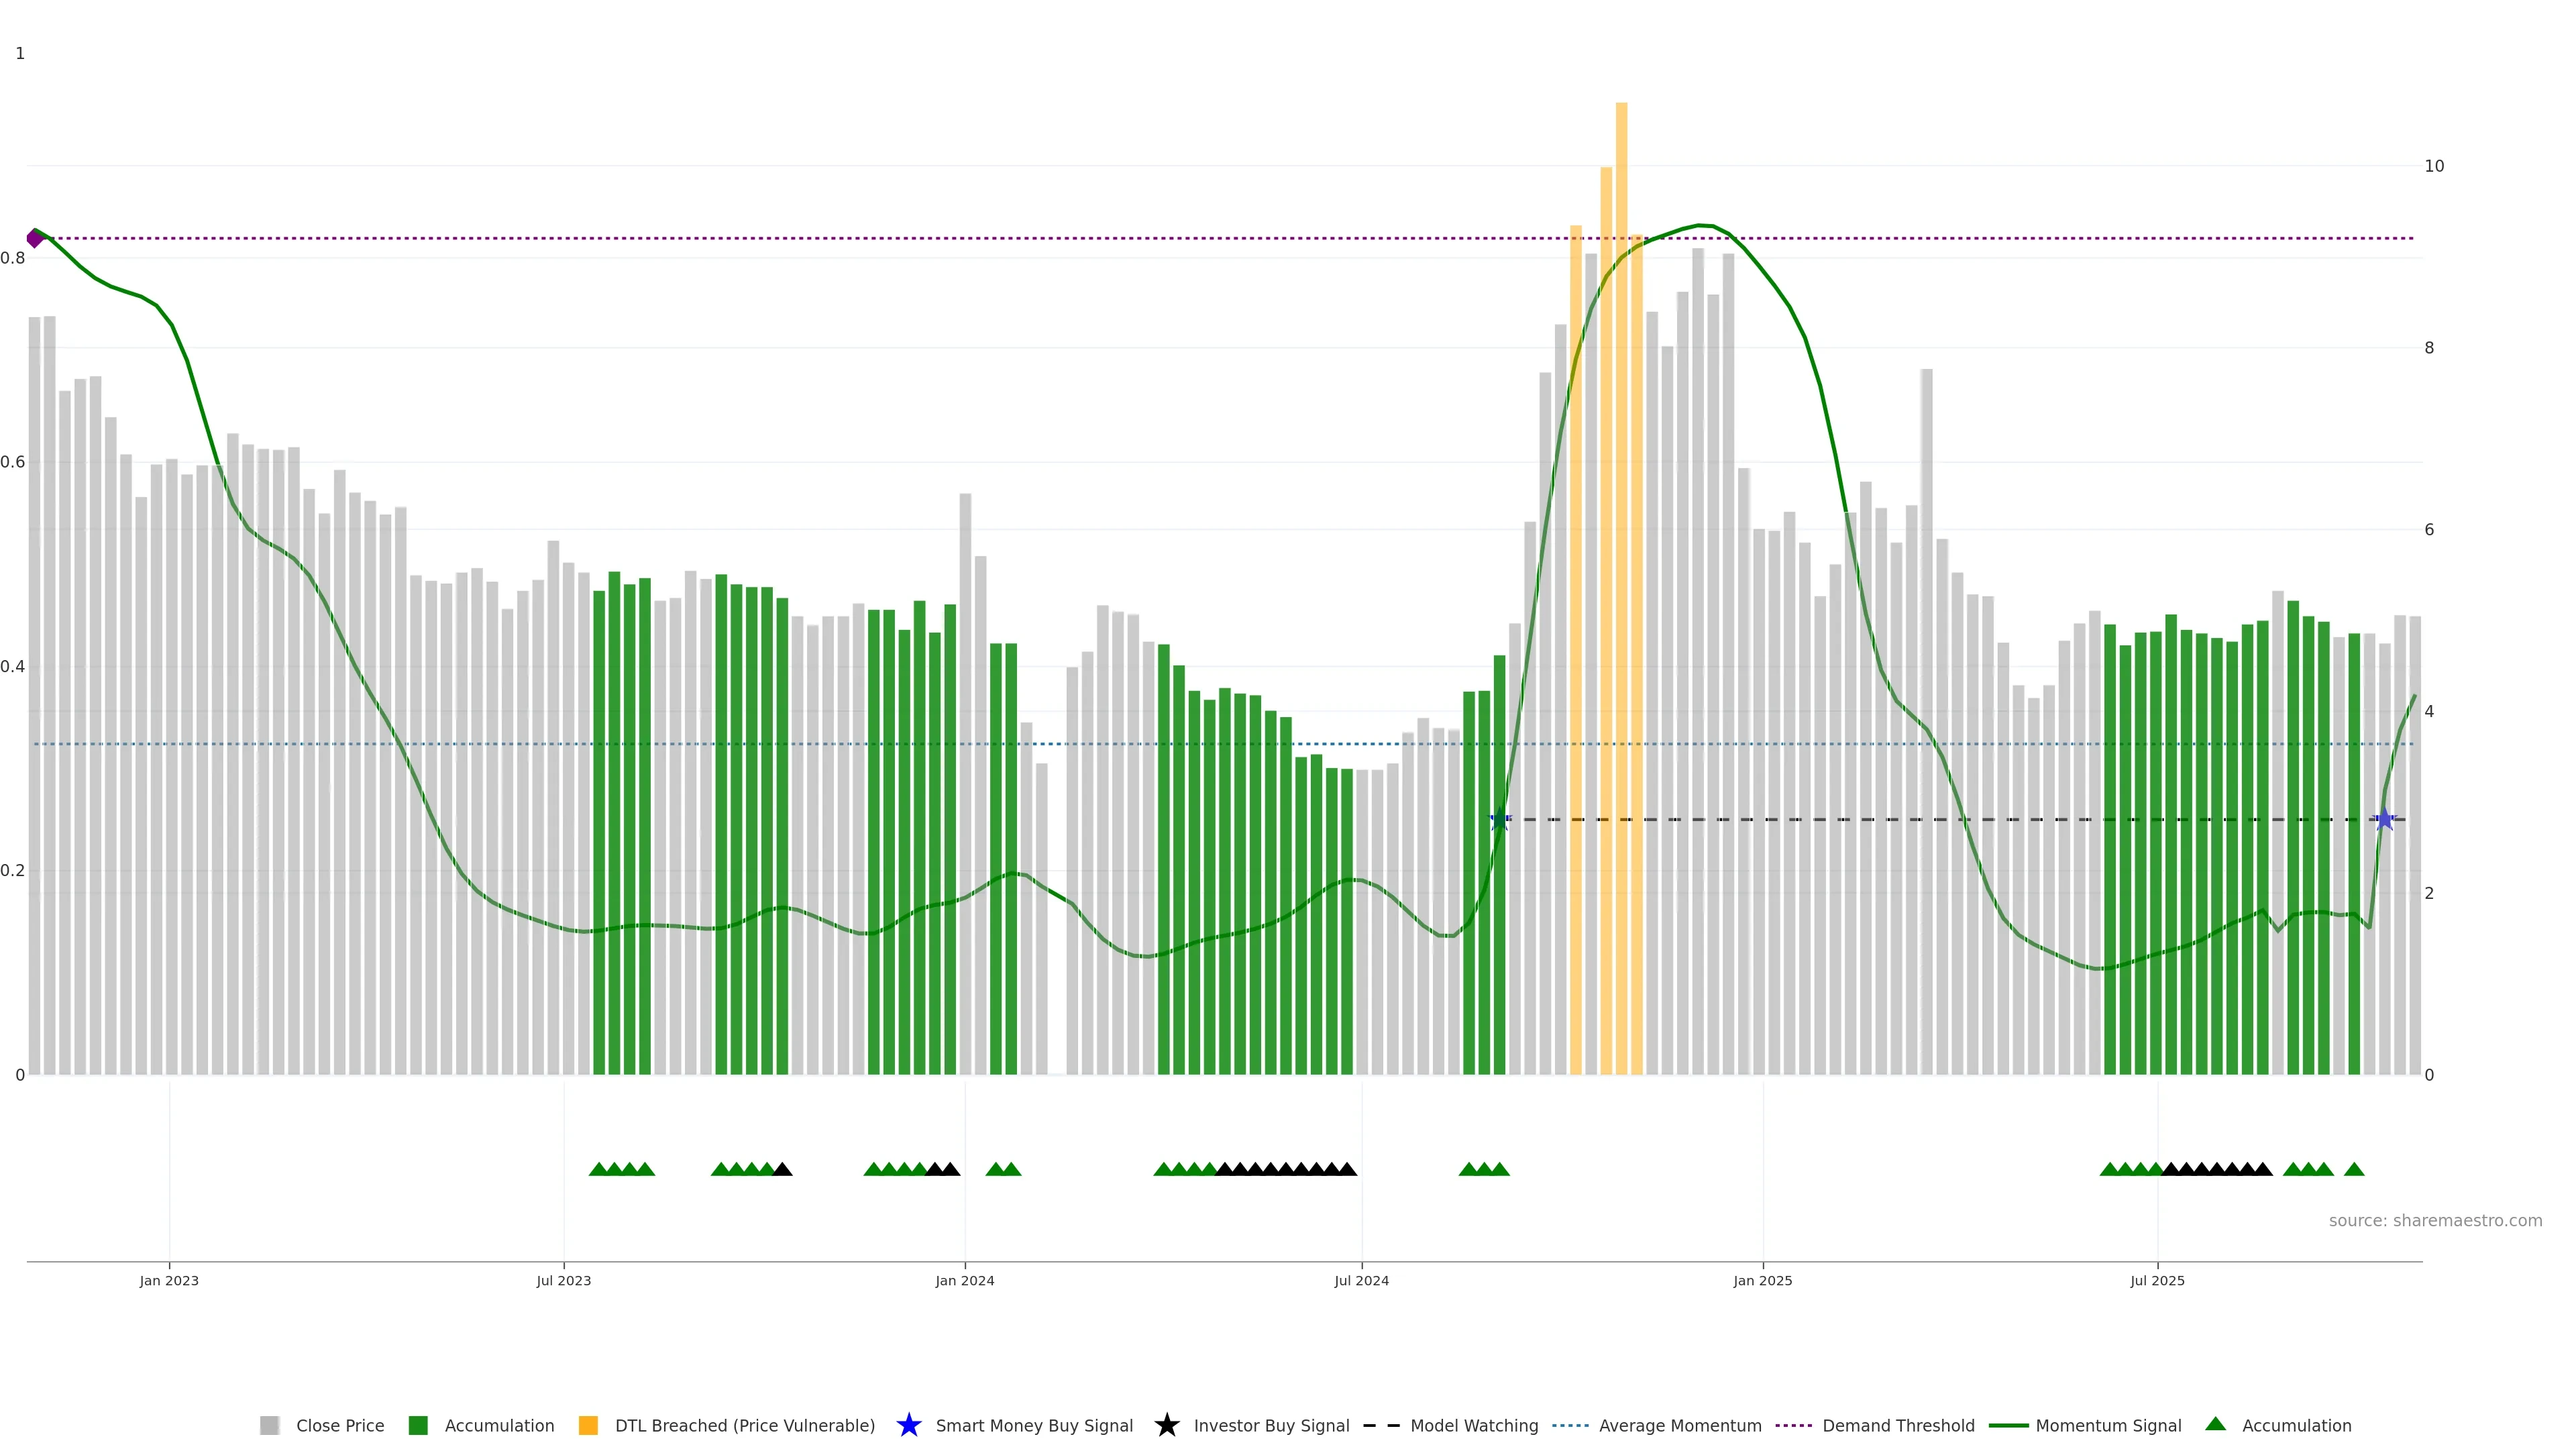Click the rightmost blue star on the chart
2576x1449 pixels.
[2384, 820]
